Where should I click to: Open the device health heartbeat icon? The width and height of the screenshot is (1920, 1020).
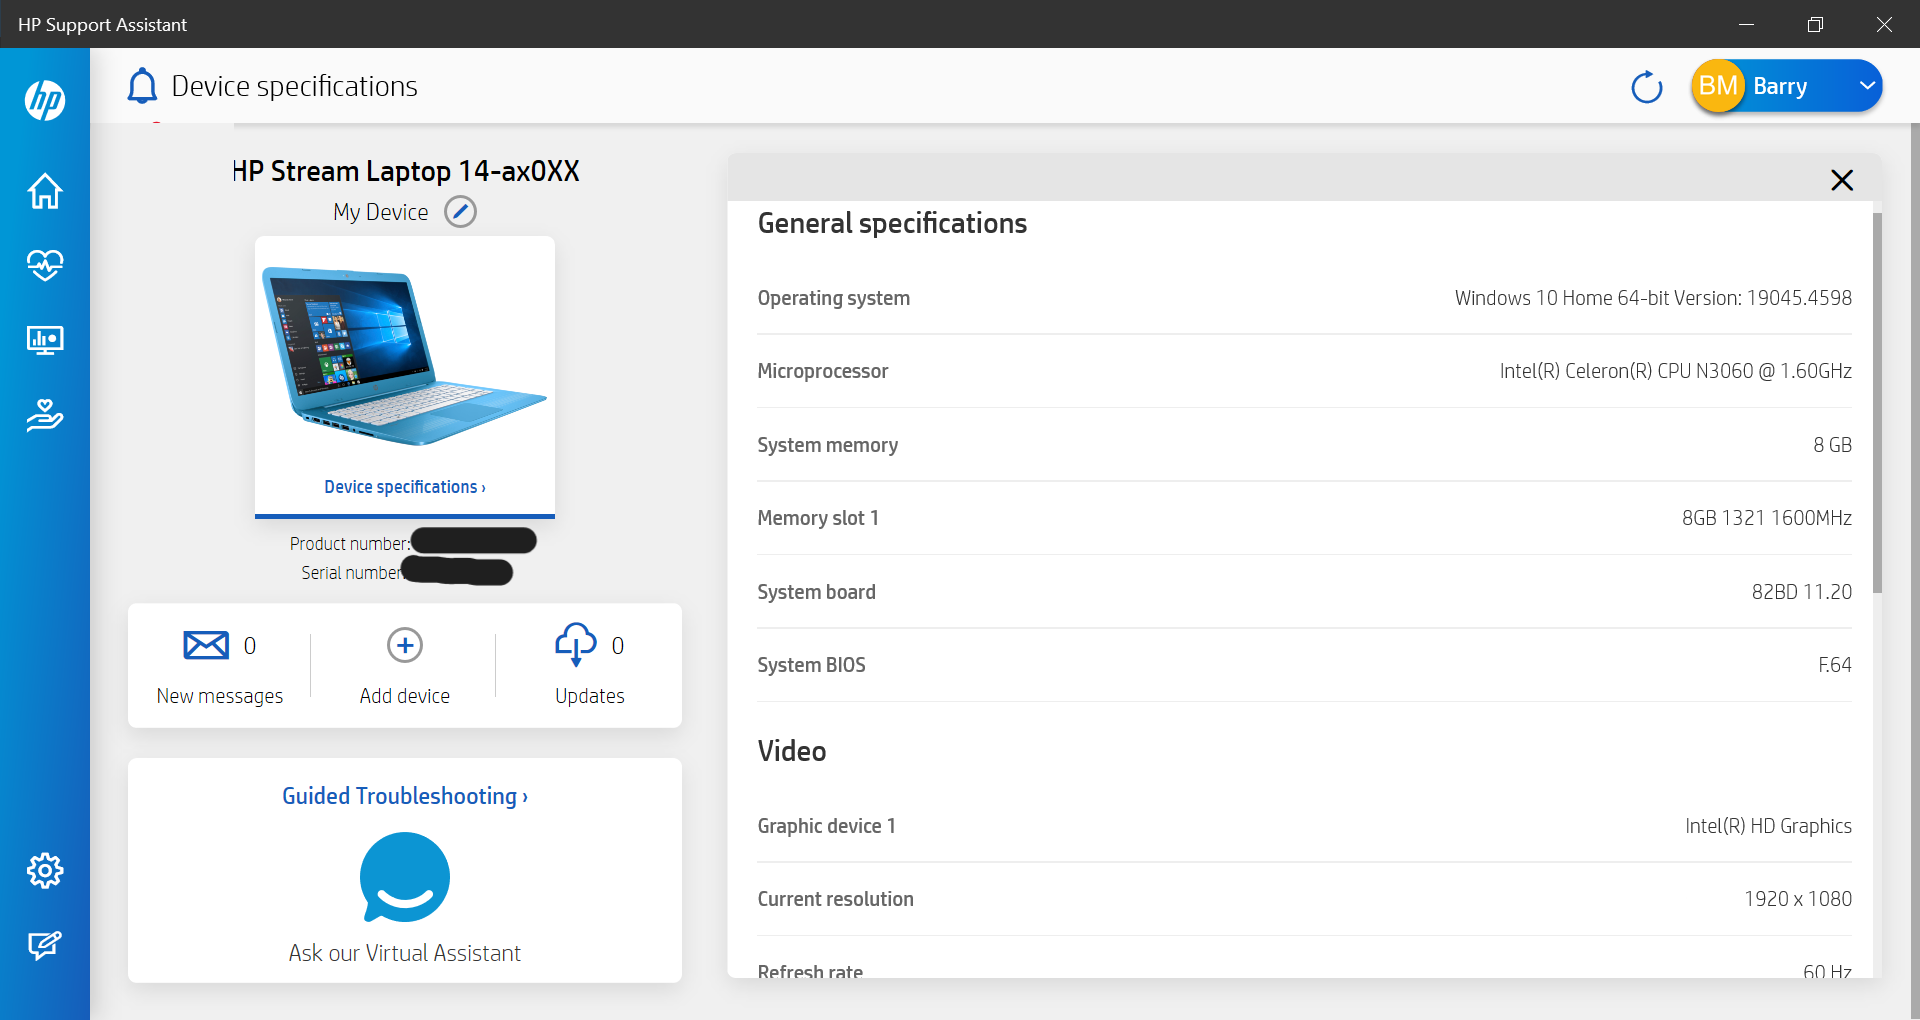[45, 265]
